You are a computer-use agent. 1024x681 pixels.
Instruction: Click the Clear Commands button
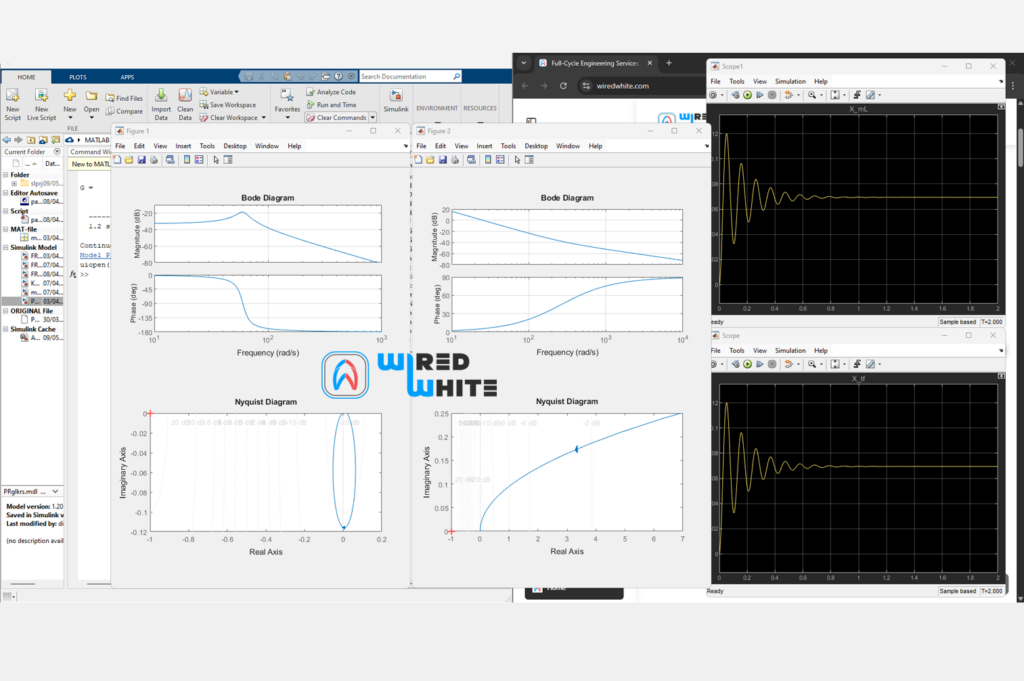336,118
